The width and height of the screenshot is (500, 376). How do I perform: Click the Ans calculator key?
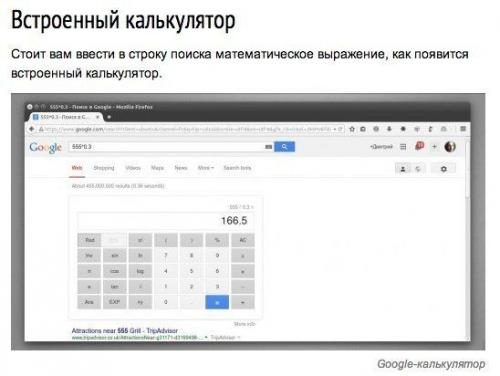pyautogui.click(x=89, y=302)
